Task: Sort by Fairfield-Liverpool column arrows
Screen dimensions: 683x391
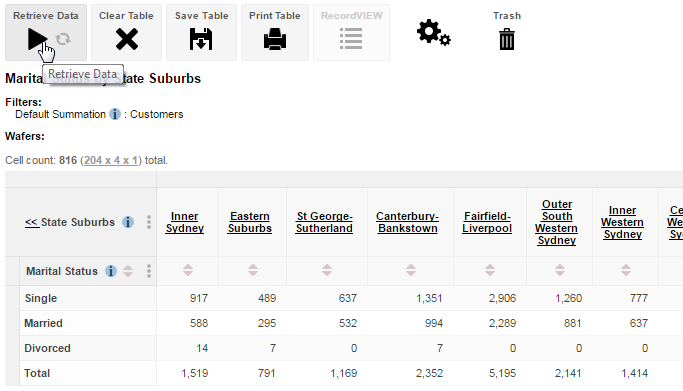Action: point(490,270)
